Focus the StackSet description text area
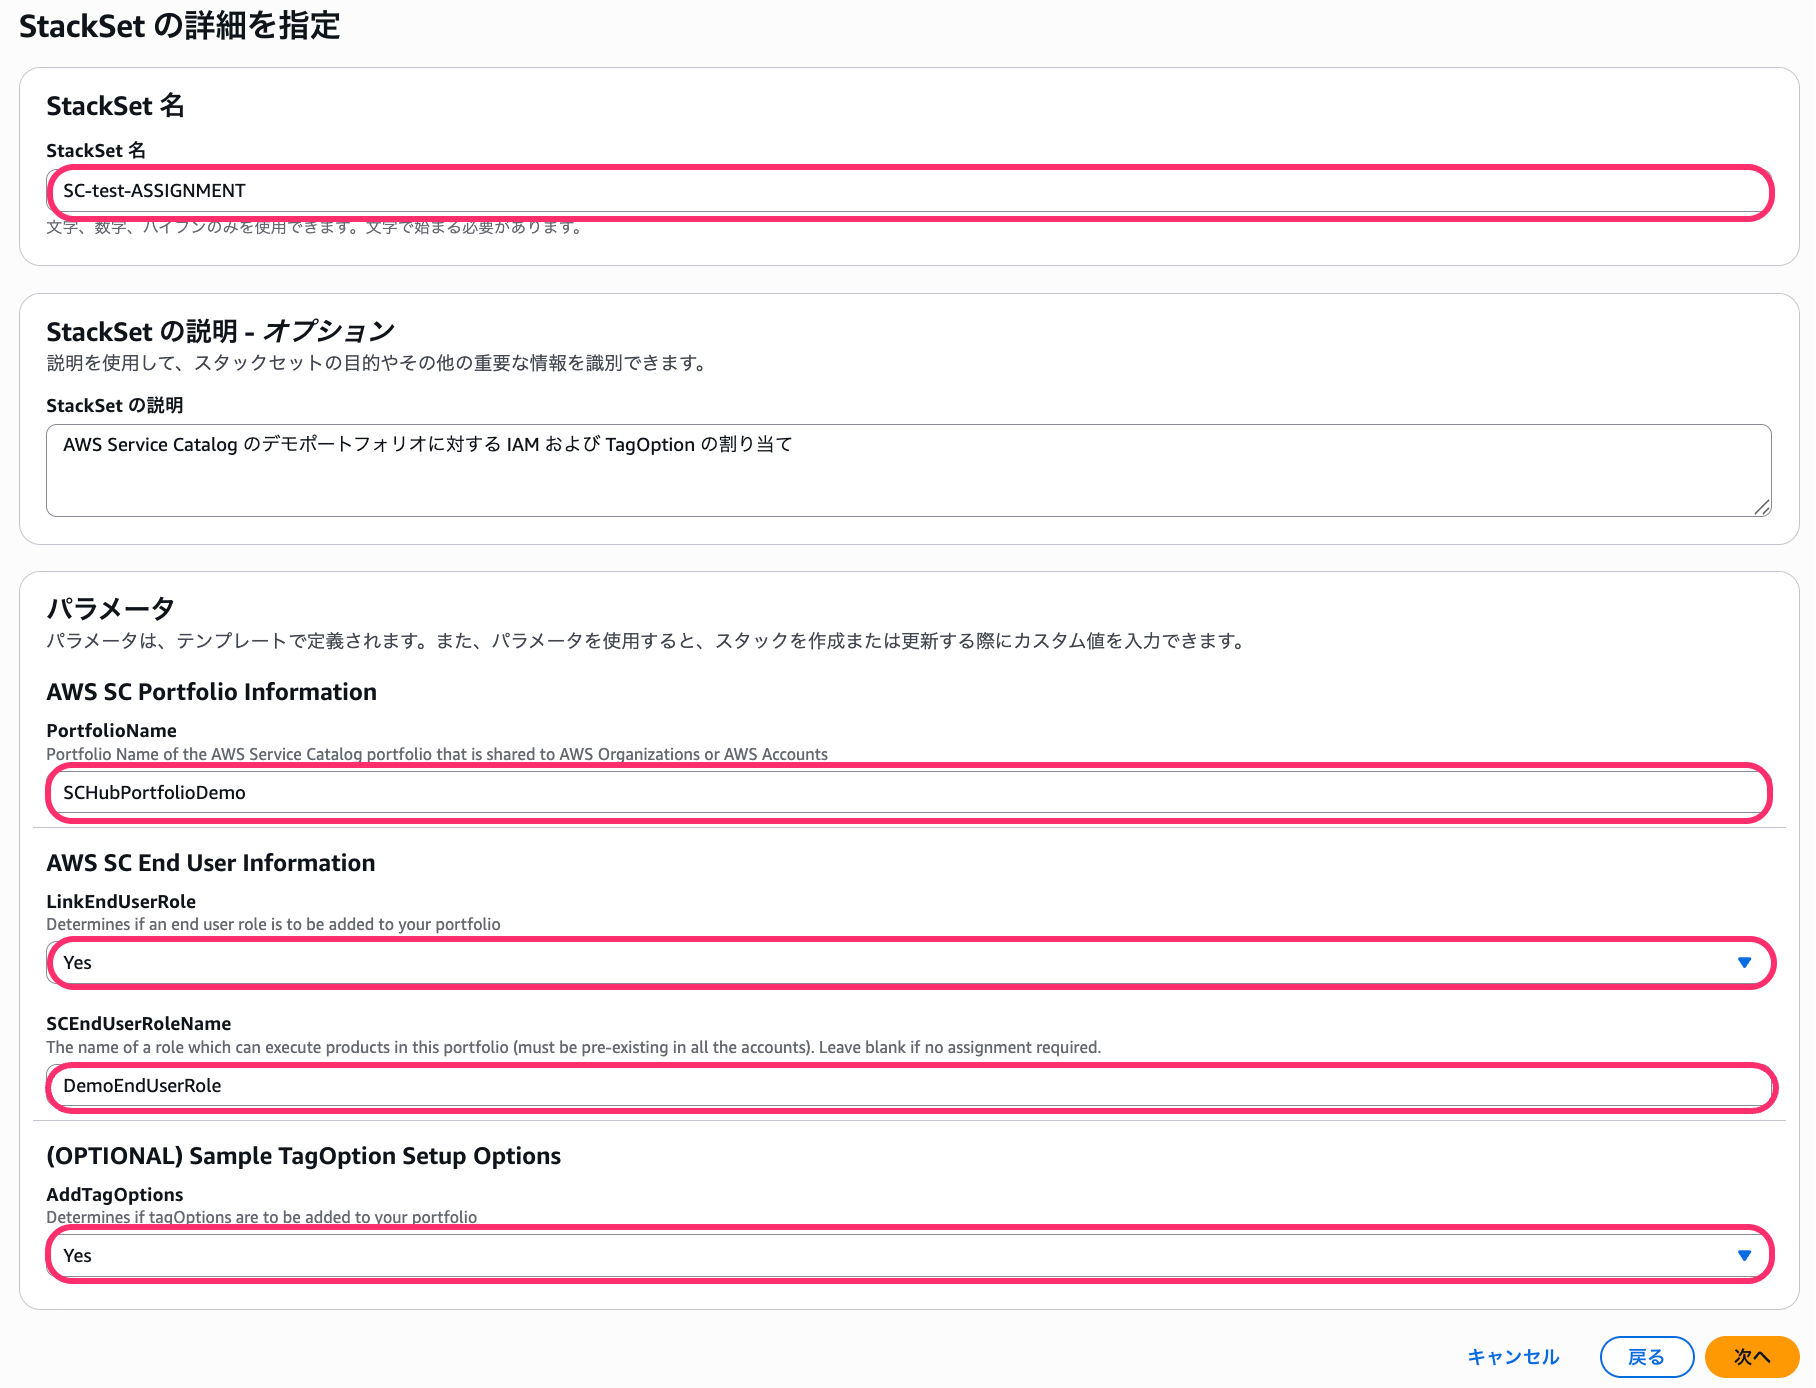Image resolution: width=1816 pixels, height=1388 pixels. (908, 470)
